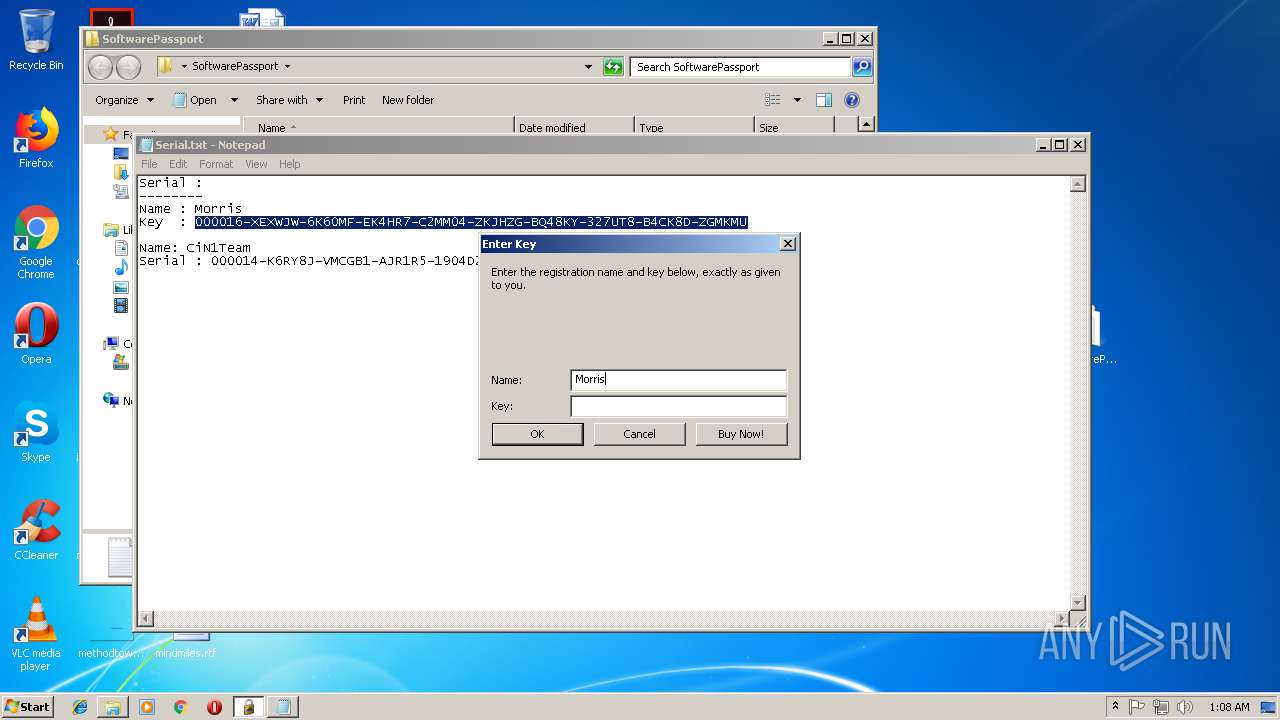Image resolution: width=1280 pixels, height=720 pixels.
Task: Open the Skype desktop shortcut
Action: tap(36, 432)
